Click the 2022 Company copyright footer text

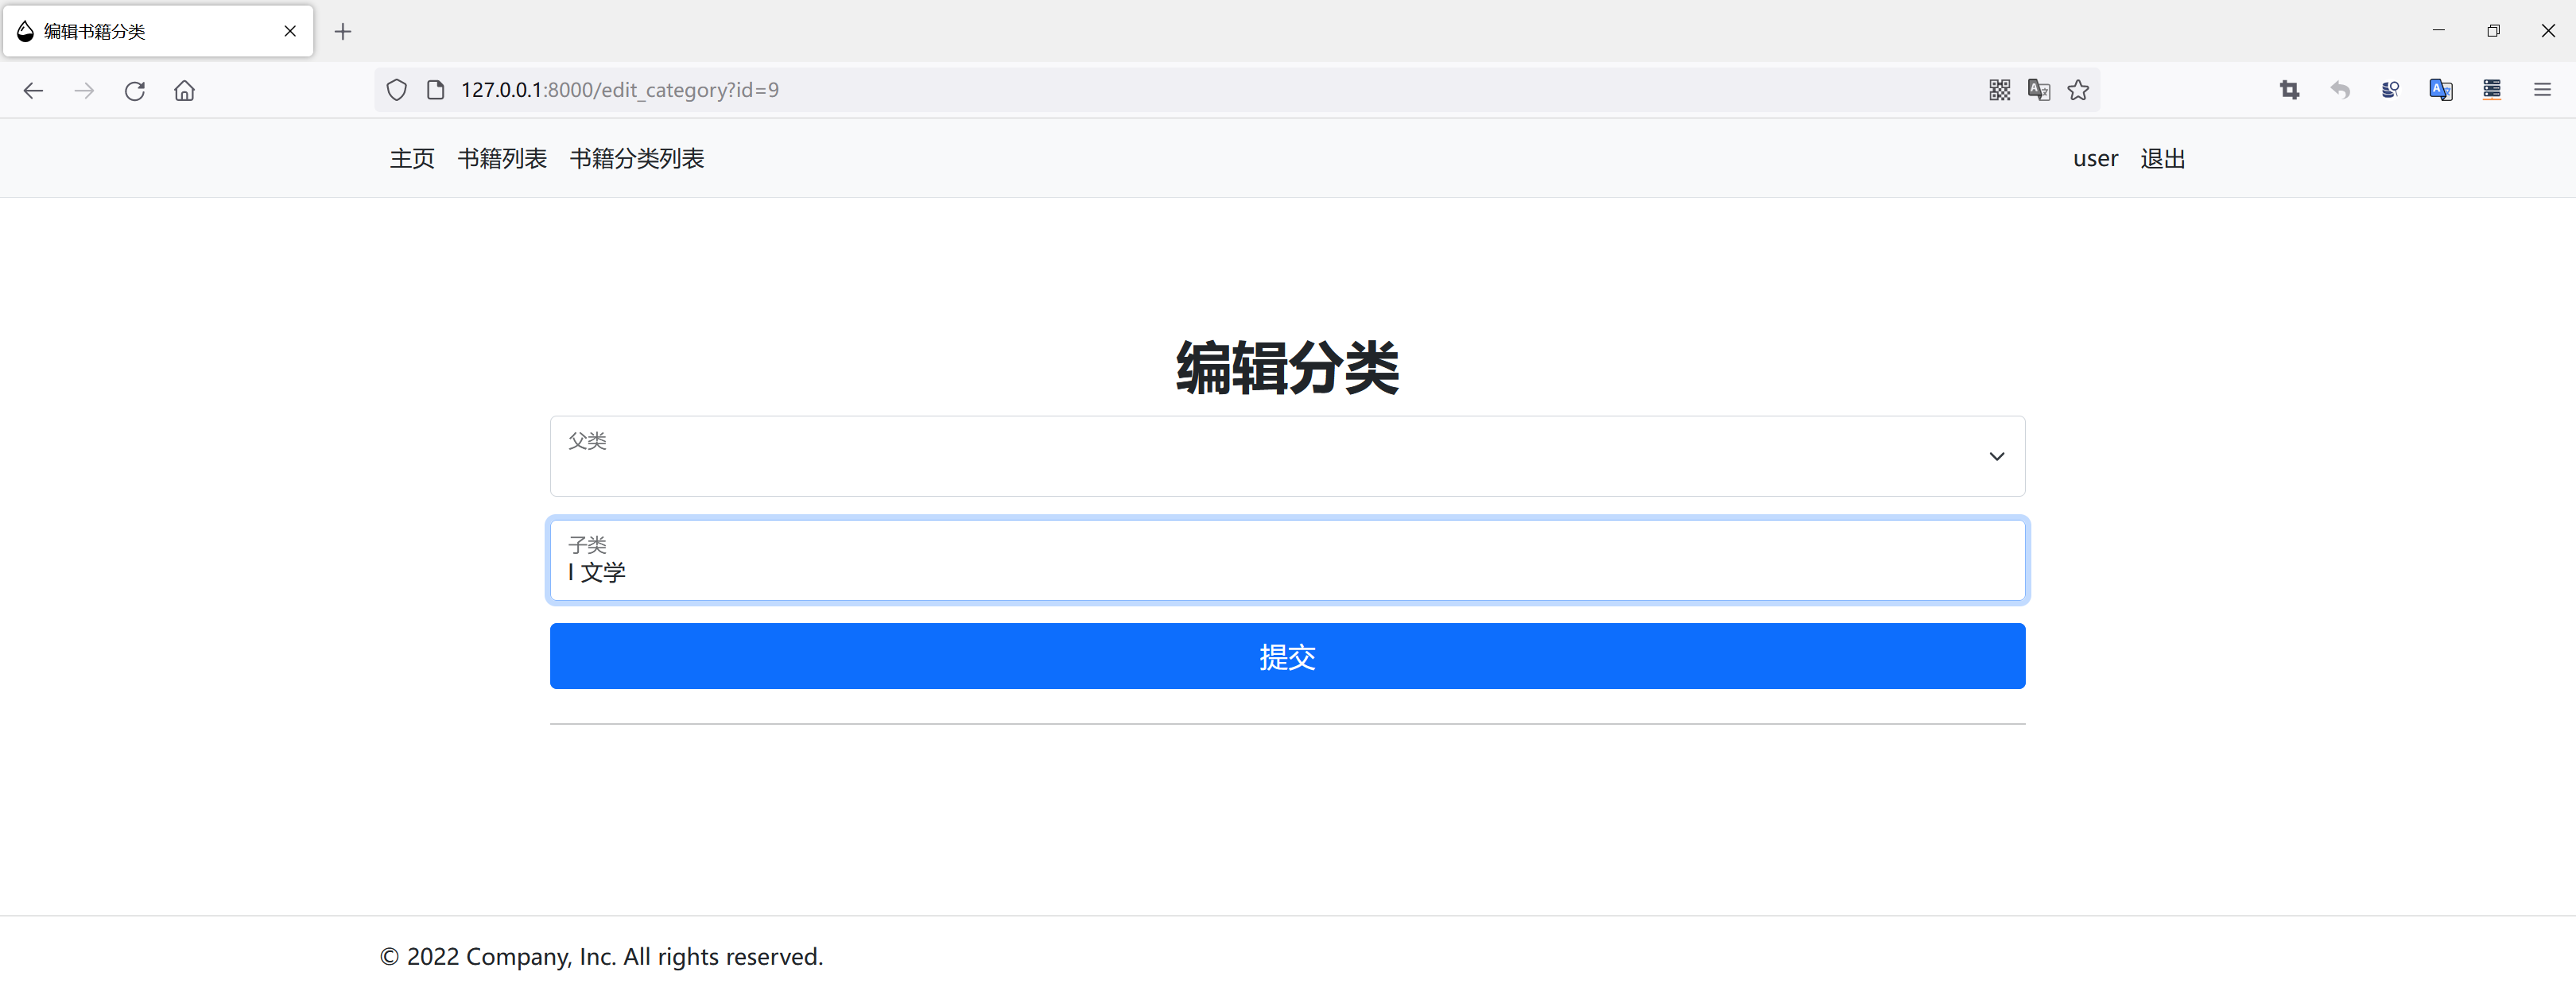tap(601, 957)
